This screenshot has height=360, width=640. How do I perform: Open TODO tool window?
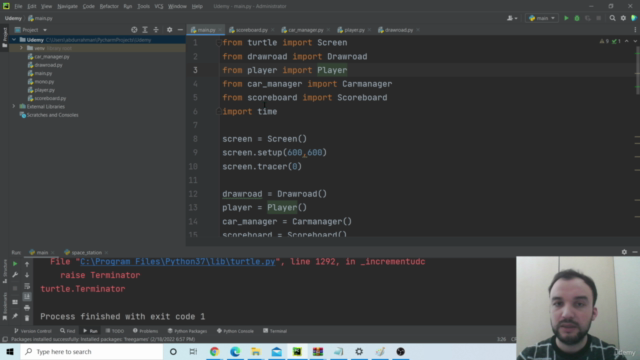(115, 331)
